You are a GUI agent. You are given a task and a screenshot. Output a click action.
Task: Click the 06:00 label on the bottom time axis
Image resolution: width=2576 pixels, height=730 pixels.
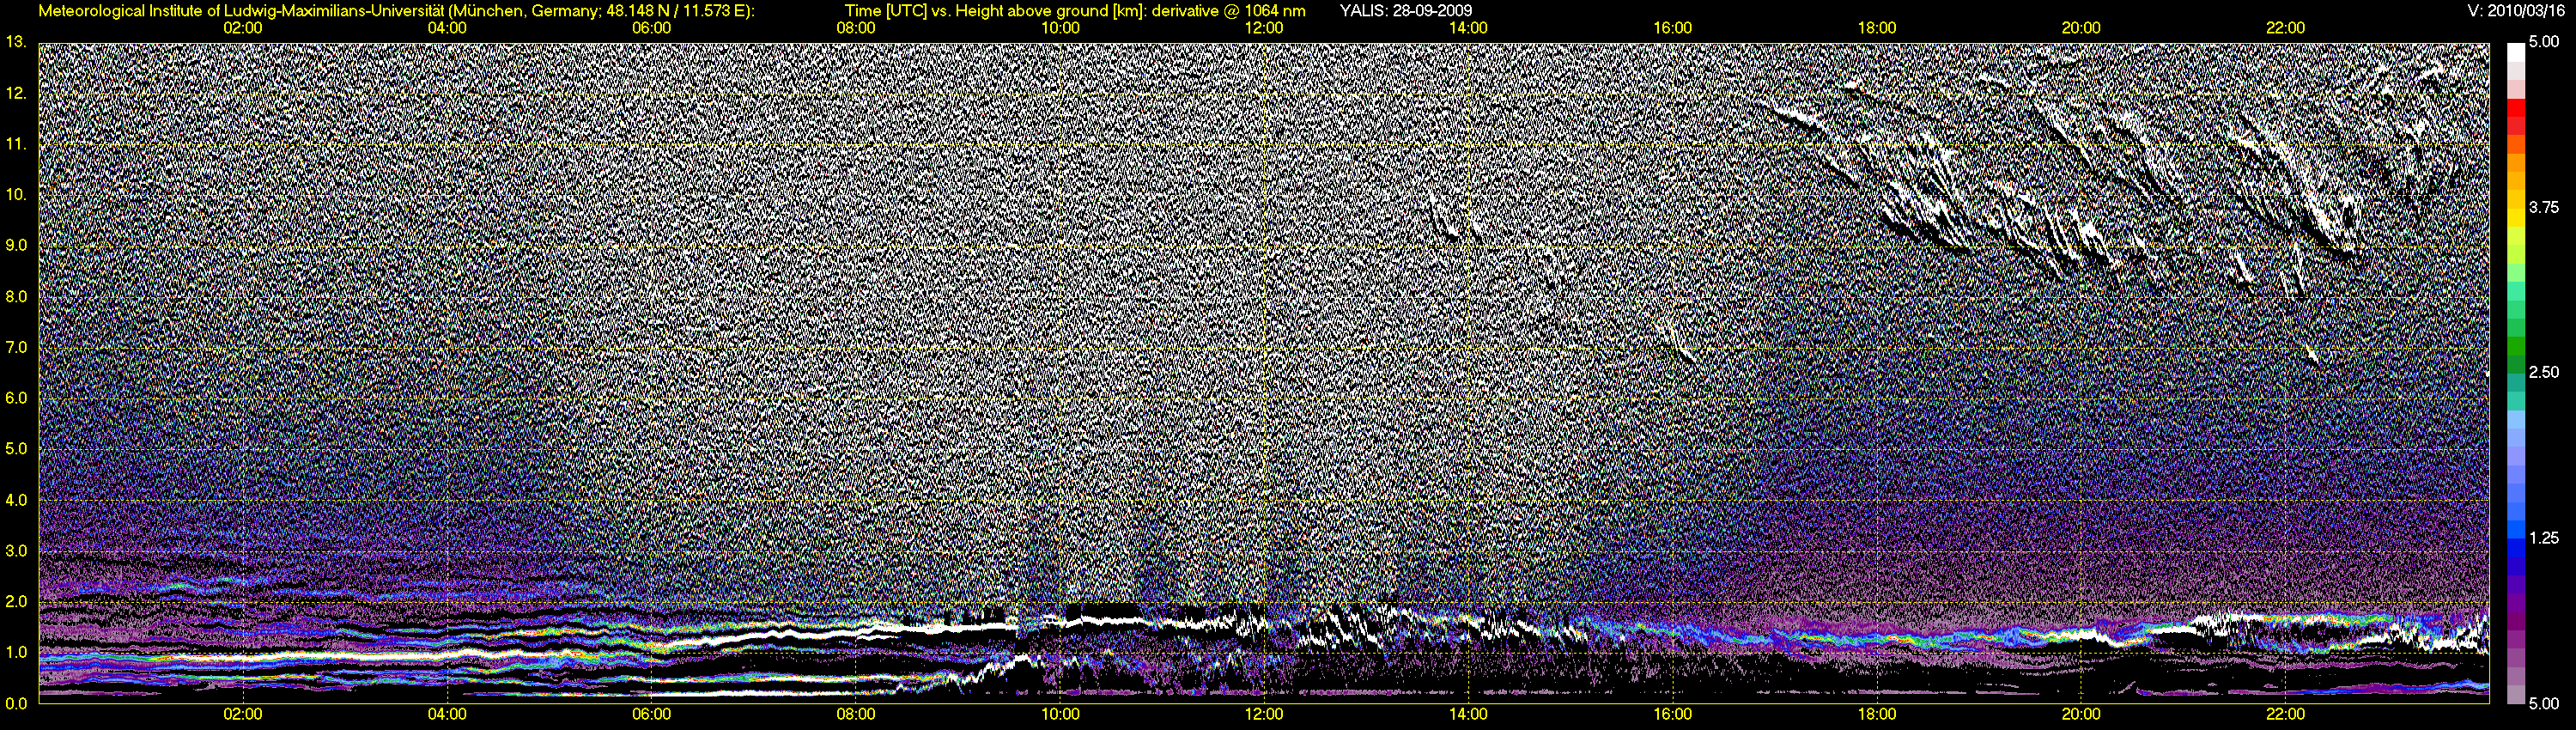point(651,714)
